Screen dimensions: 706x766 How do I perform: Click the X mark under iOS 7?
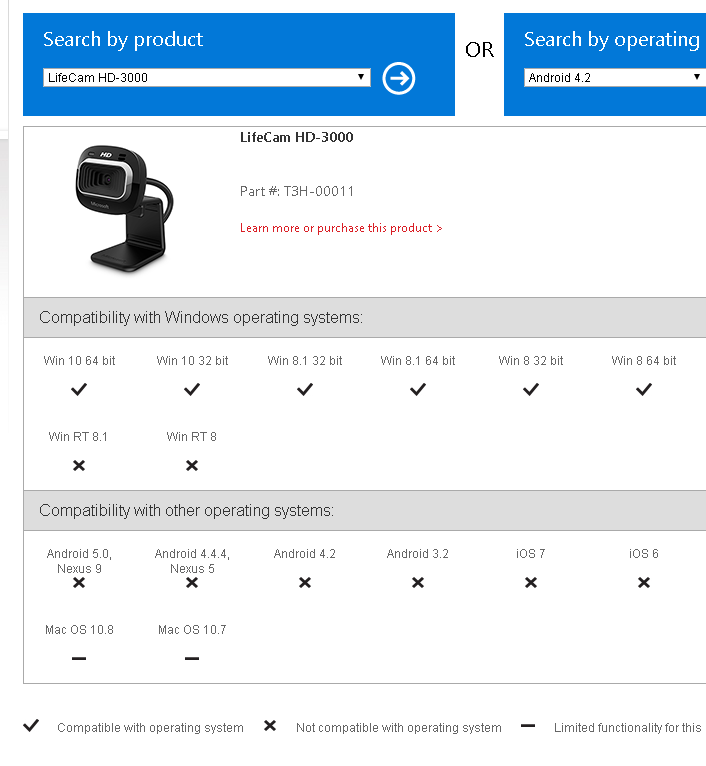(x=531, y=582)
